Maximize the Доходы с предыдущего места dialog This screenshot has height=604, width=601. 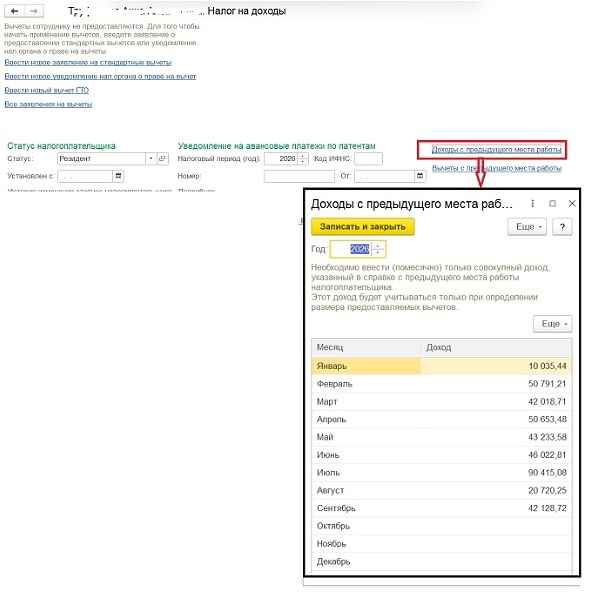coord(552,203)
